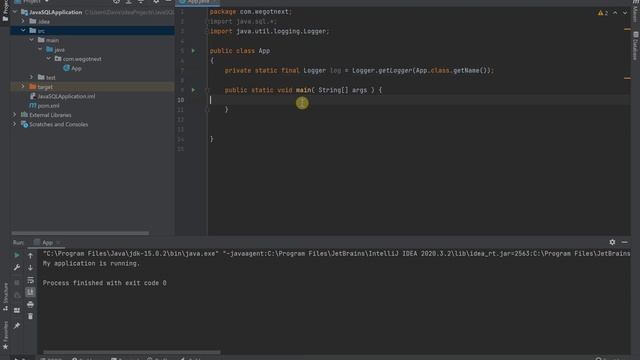This screenshot has width=640, height=360.
Task: Open Favorites tool window star
Action: pyautogui.click(x=5, y=336)
